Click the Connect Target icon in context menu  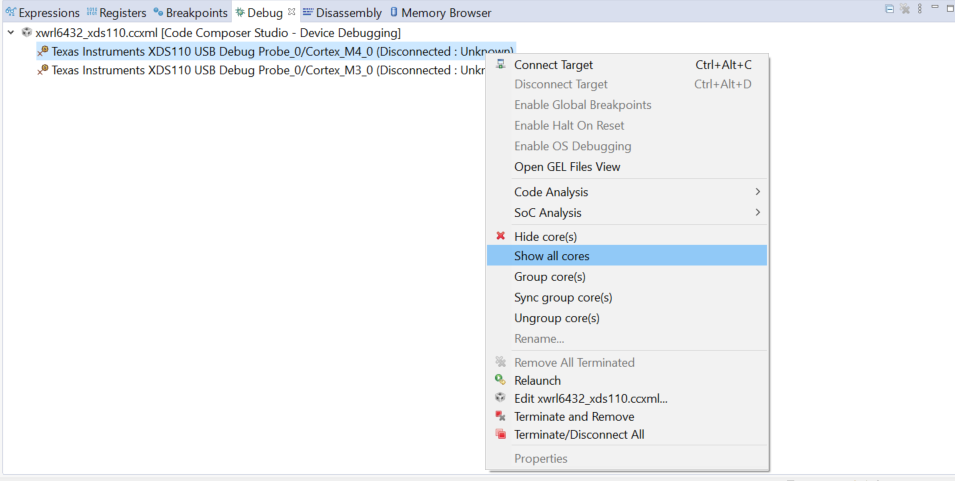pyautogui.click(x=501, y=64)
